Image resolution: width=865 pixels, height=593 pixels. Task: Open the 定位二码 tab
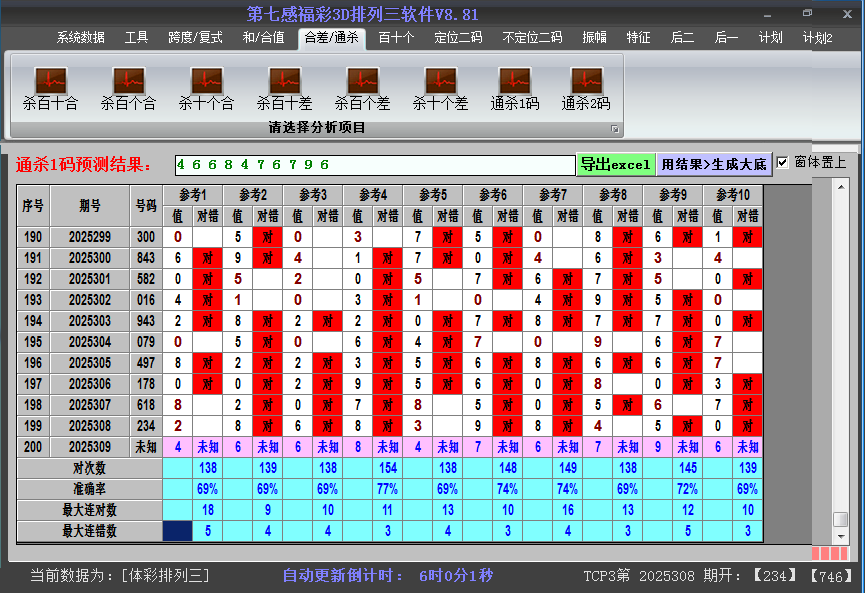(x=458, y=38)
